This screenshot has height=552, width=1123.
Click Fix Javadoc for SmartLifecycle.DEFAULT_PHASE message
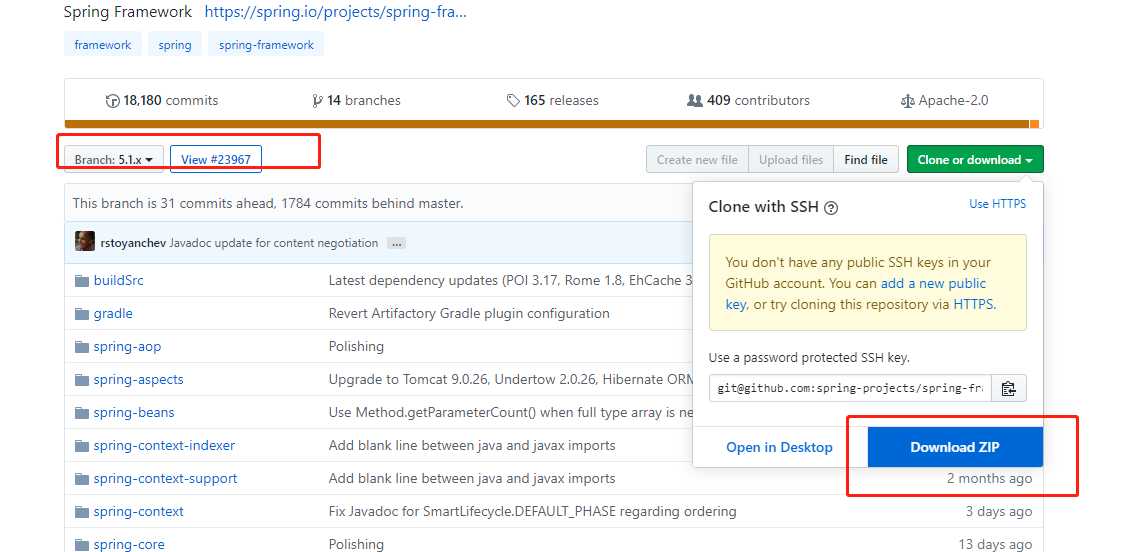tap(532, 511)
